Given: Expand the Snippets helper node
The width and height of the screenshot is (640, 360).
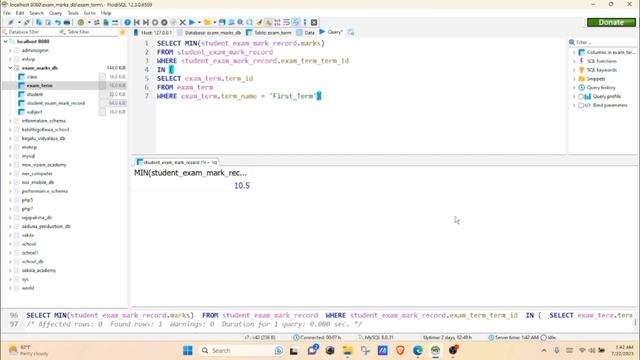Looking at the screenshot, I should coord(574,79).
